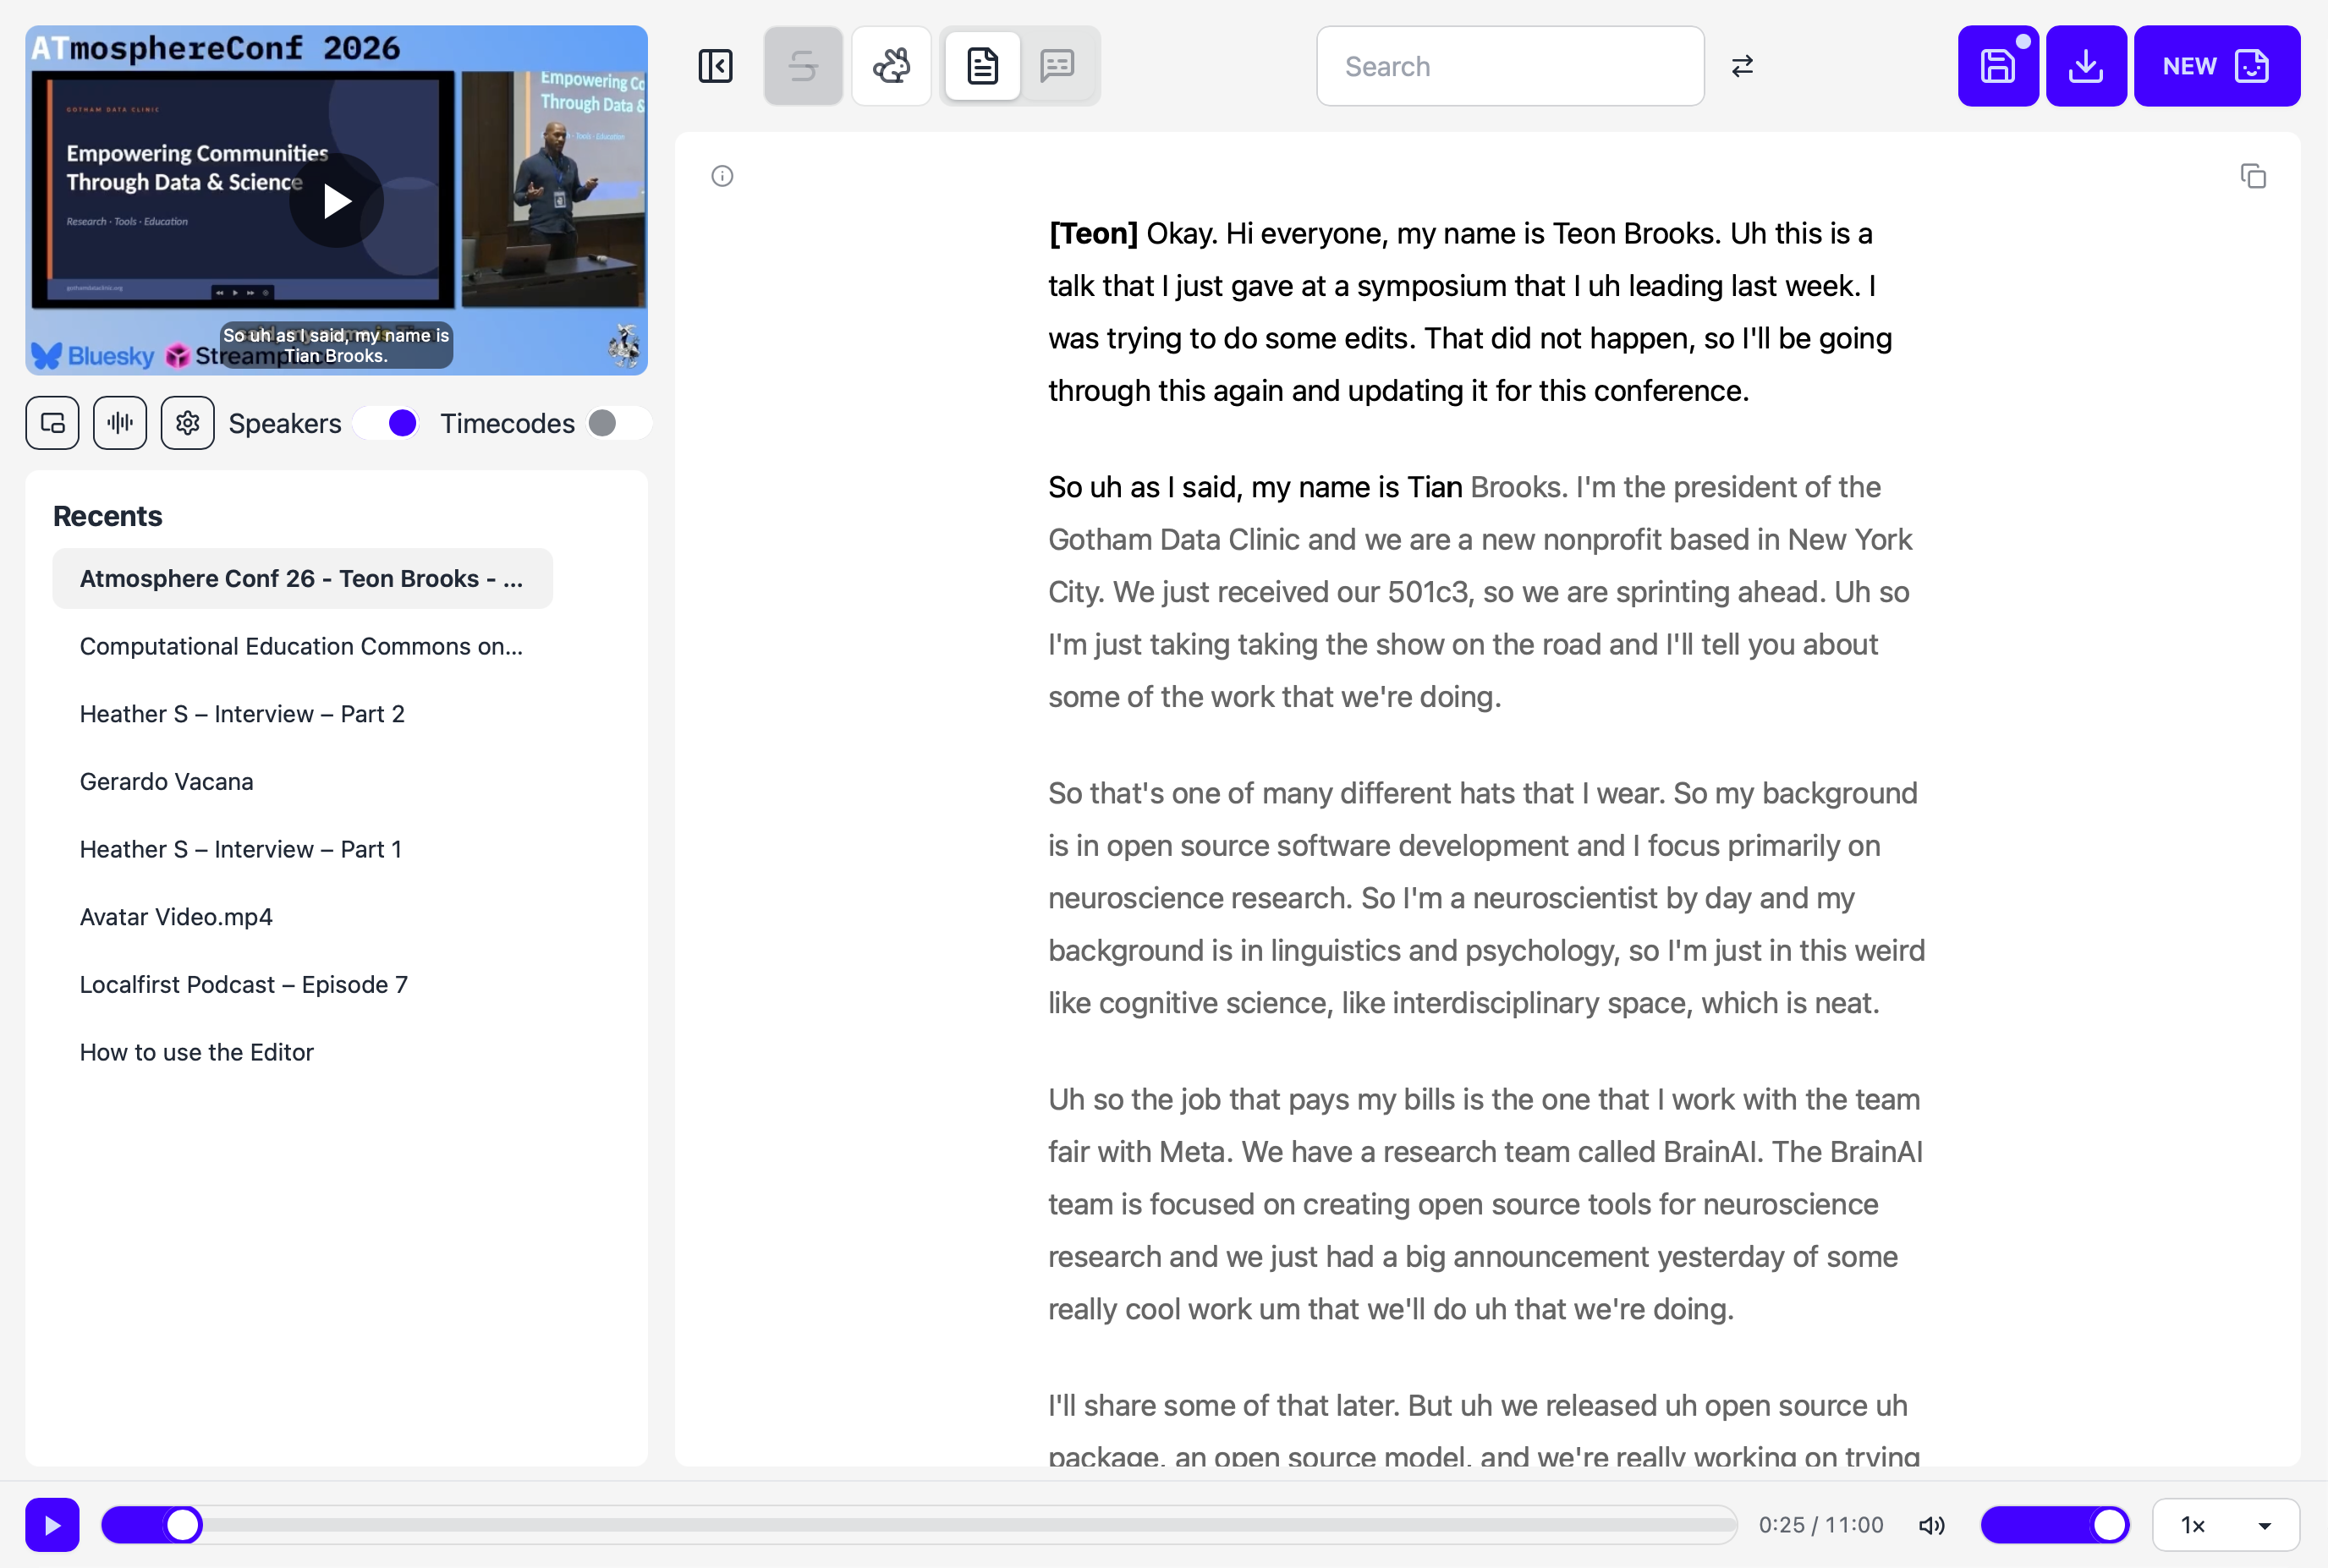
Task: Switch to document text view
Action: pos(982,66)
